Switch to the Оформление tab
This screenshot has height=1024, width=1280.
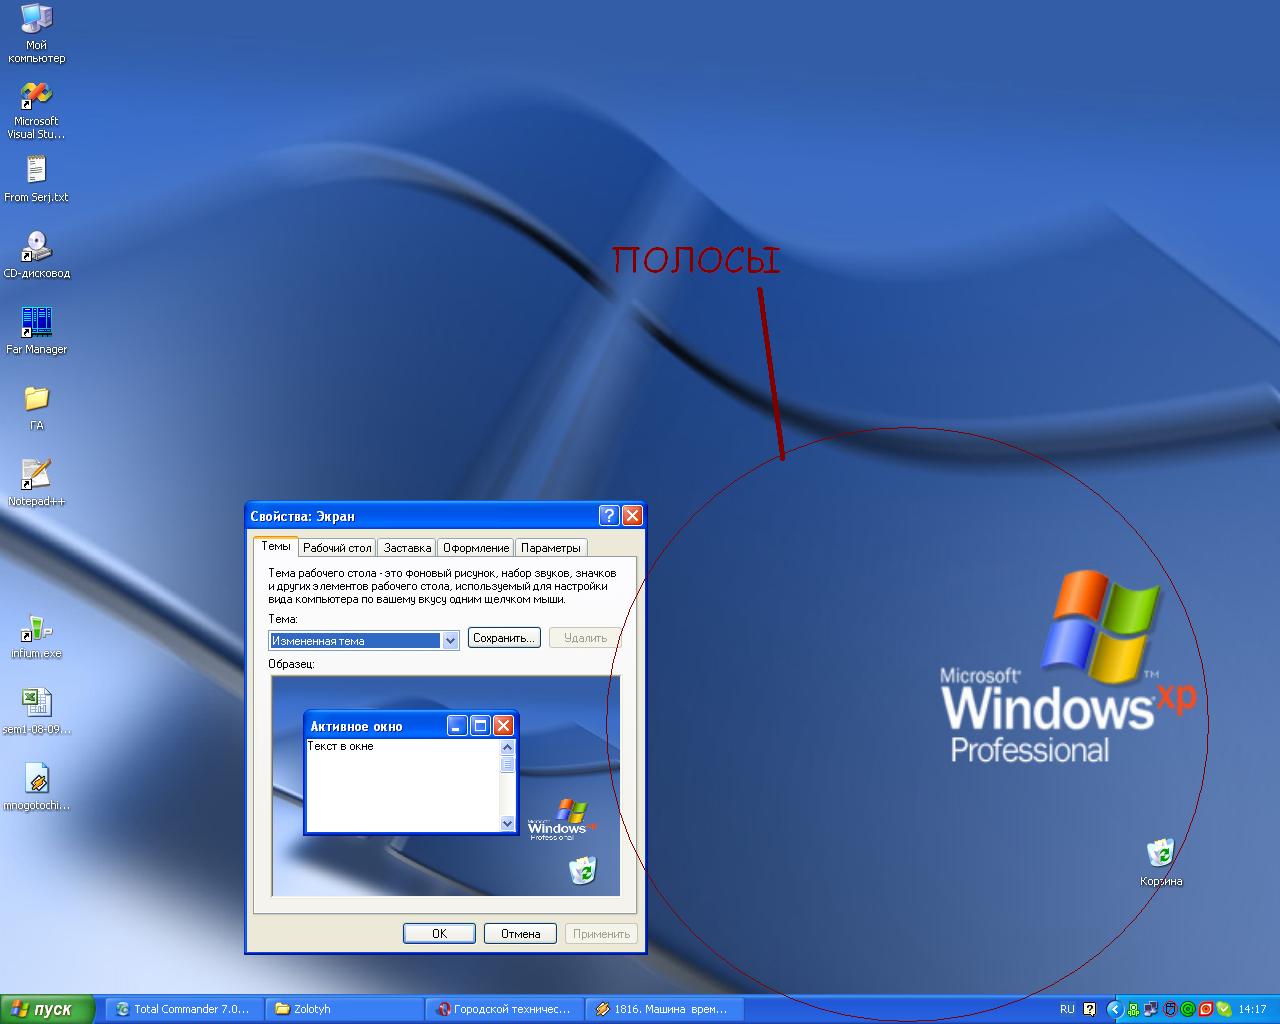(x=476, y=548)
